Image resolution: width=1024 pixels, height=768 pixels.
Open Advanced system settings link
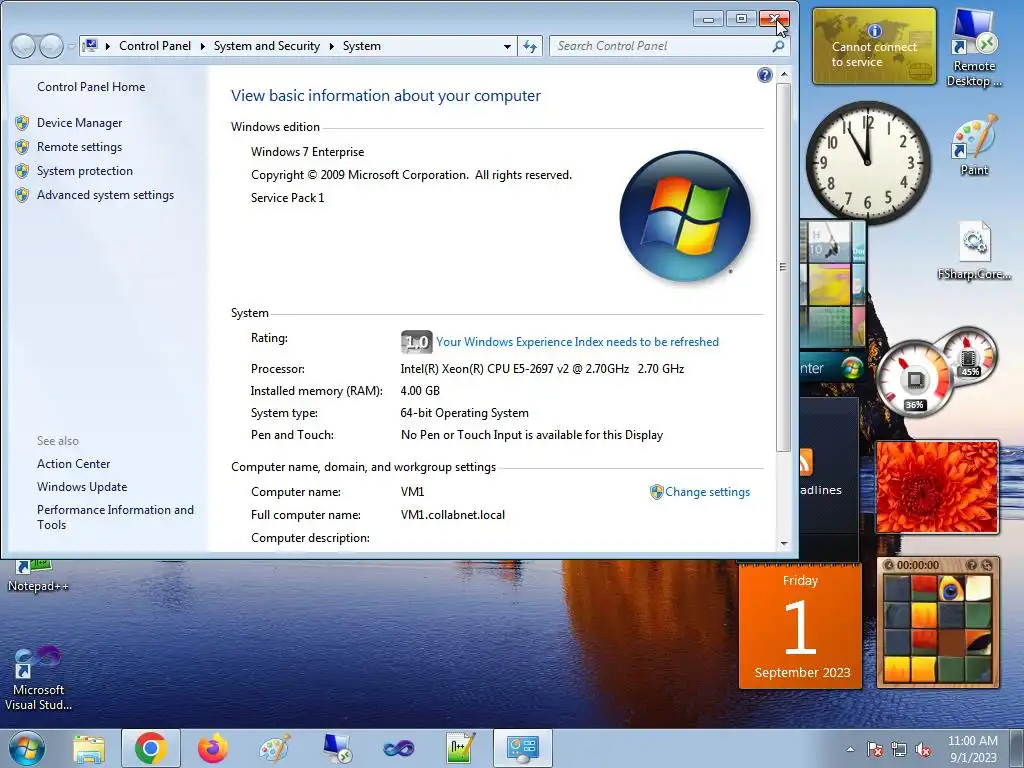(105, 195)
